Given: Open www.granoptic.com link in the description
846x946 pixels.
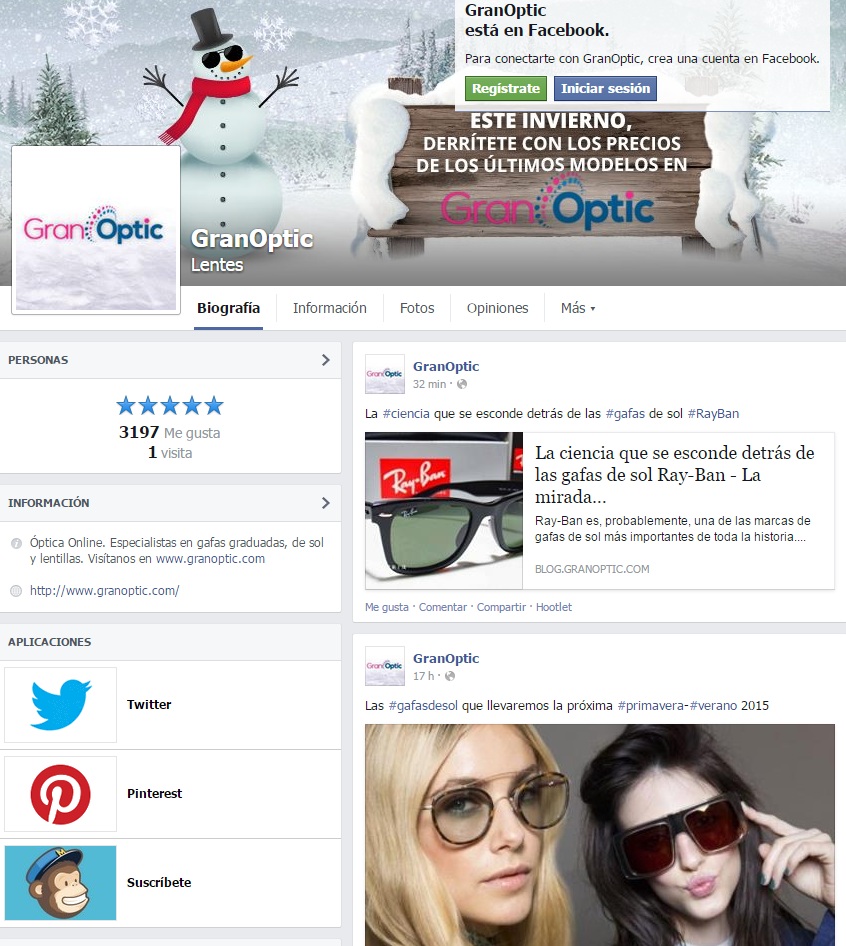Looking at the screenshot, I should pyautogui.click(x=210, y=559).
